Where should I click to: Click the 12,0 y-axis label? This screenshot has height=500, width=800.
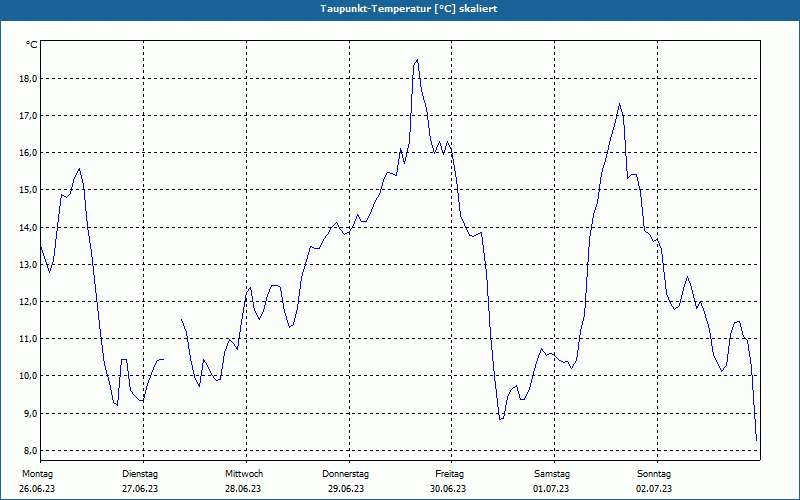tap(28, 302)
